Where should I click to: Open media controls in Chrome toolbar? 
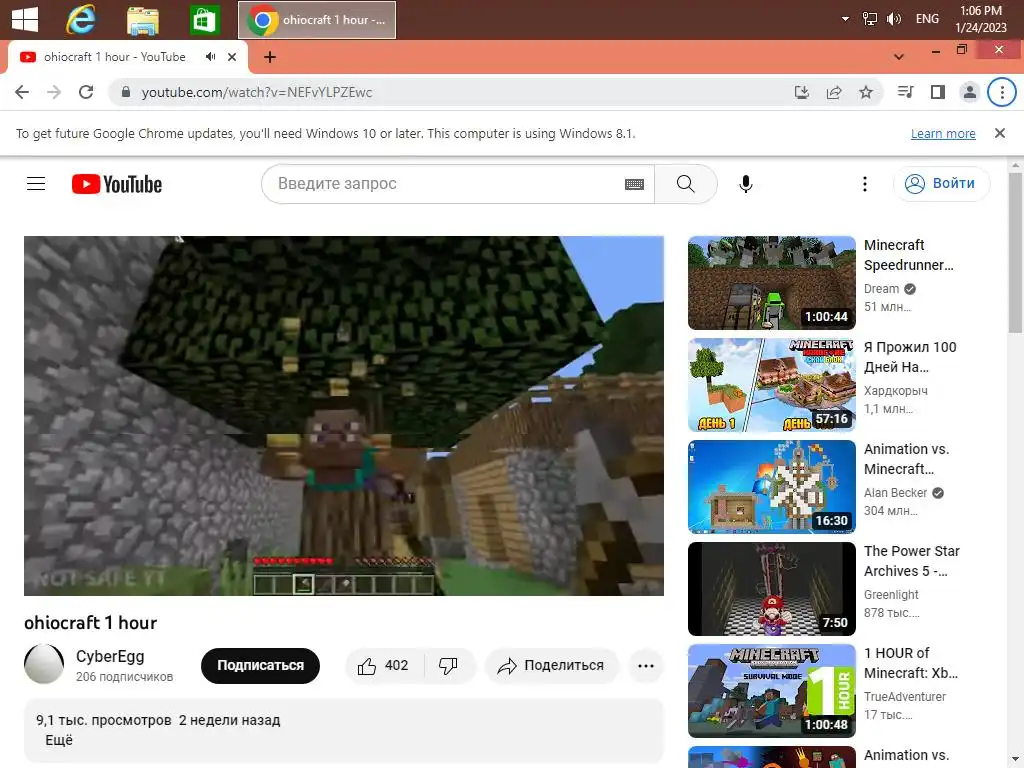click(905, 92)
